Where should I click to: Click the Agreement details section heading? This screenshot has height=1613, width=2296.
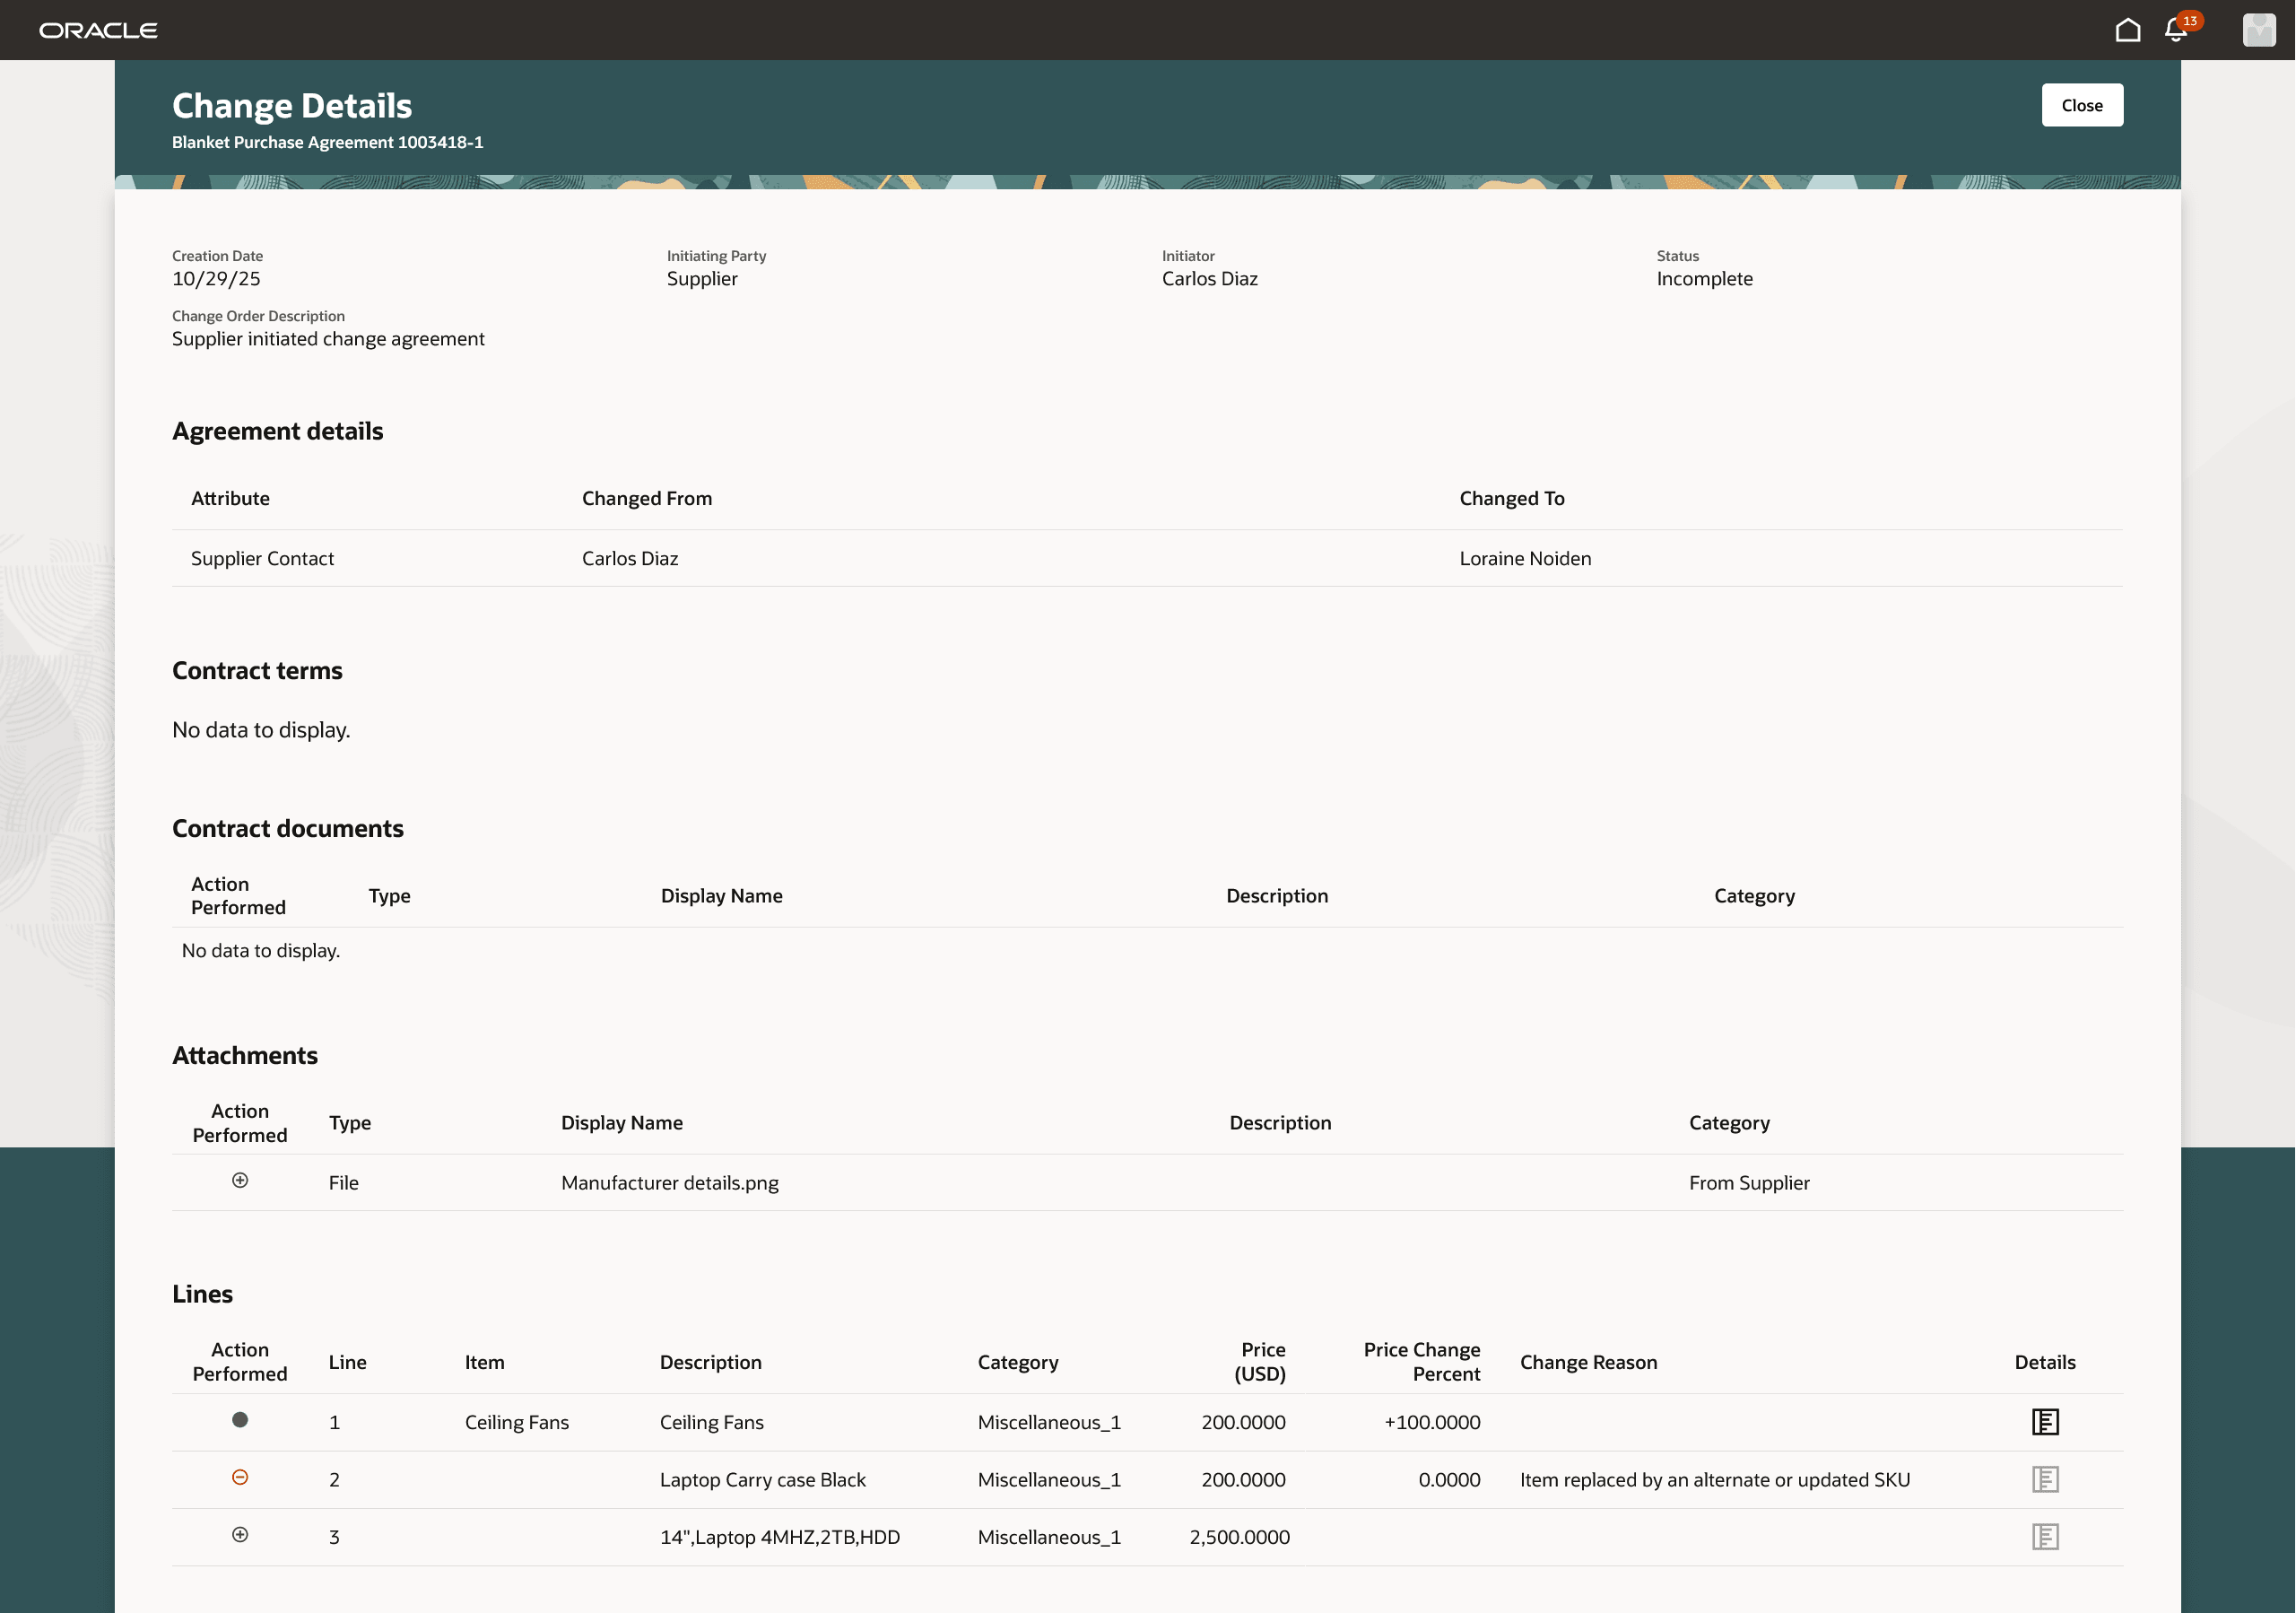pyautogui.click(x=278, y=430)
